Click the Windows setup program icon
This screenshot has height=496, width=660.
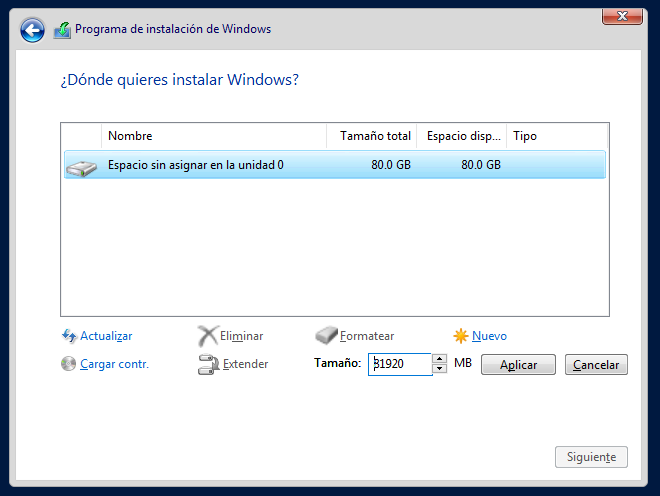pyautogui.click(x=62, y=29)
